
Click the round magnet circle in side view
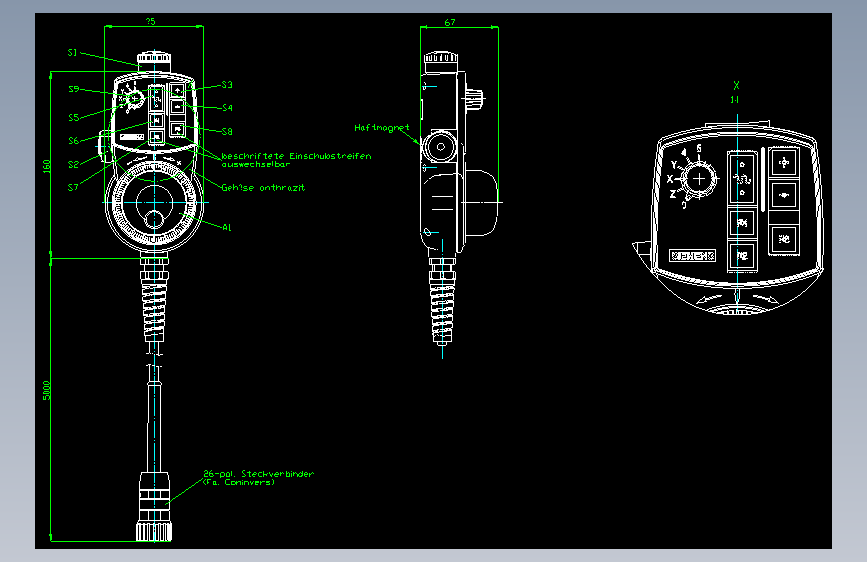point(440,147)
